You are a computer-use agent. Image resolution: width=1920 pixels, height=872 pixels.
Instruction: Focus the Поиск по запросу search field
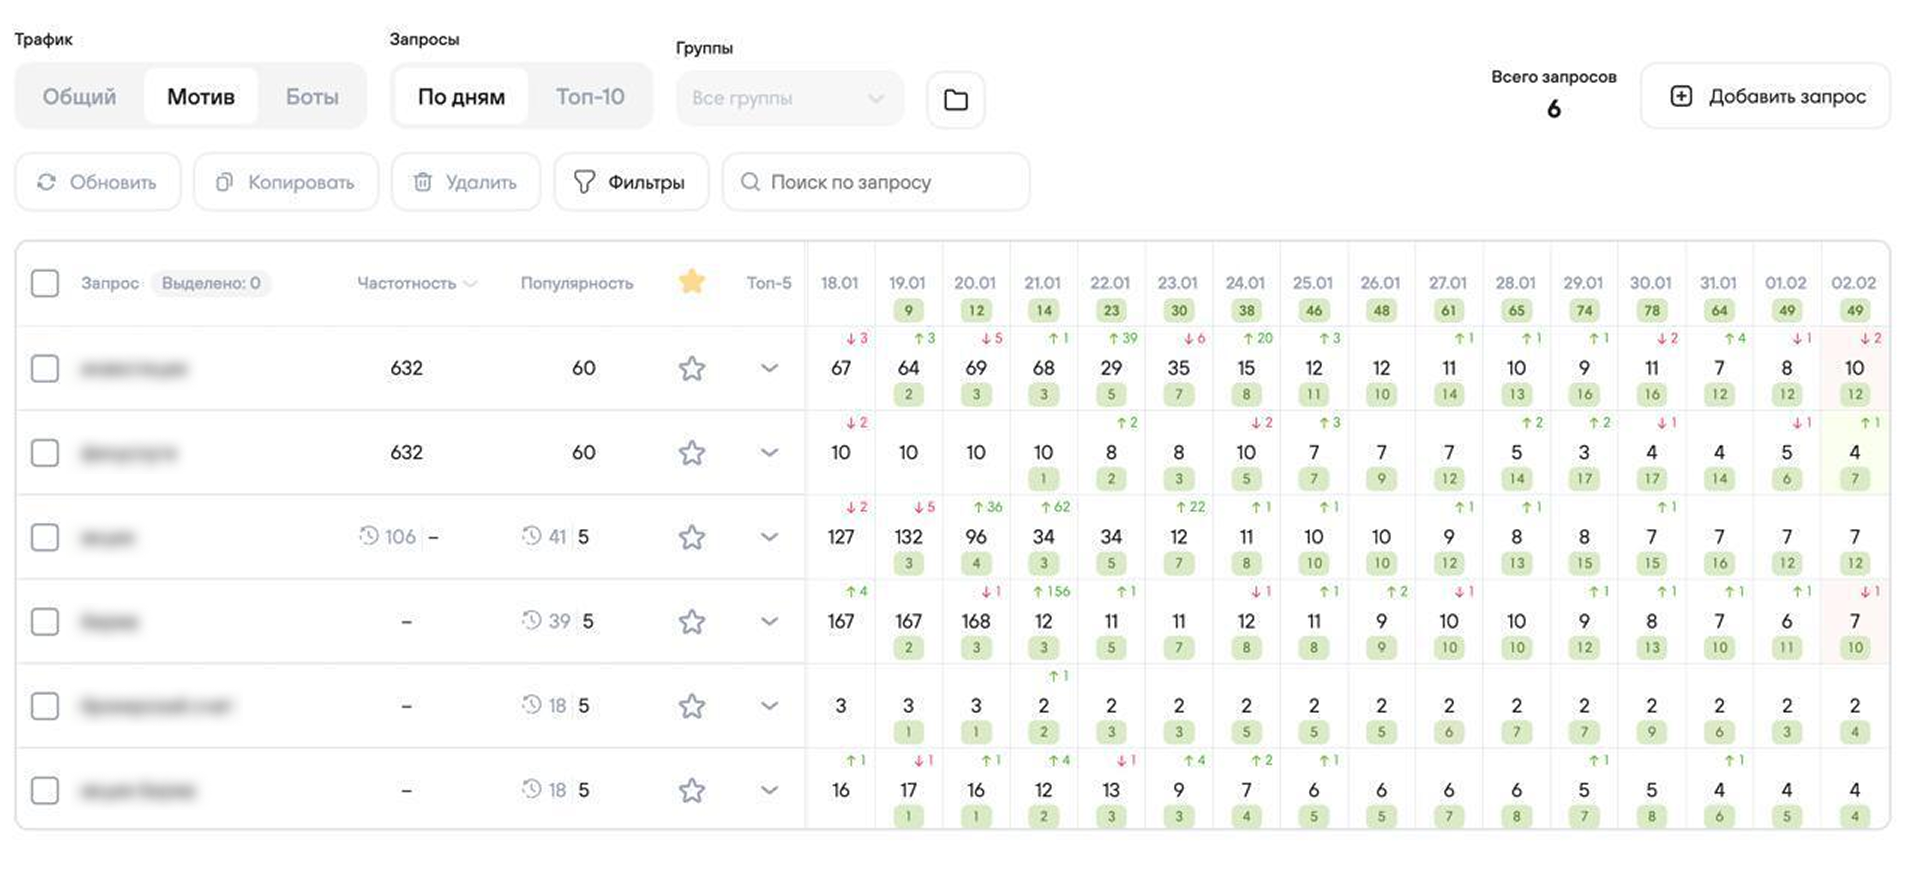pos(876,182)
